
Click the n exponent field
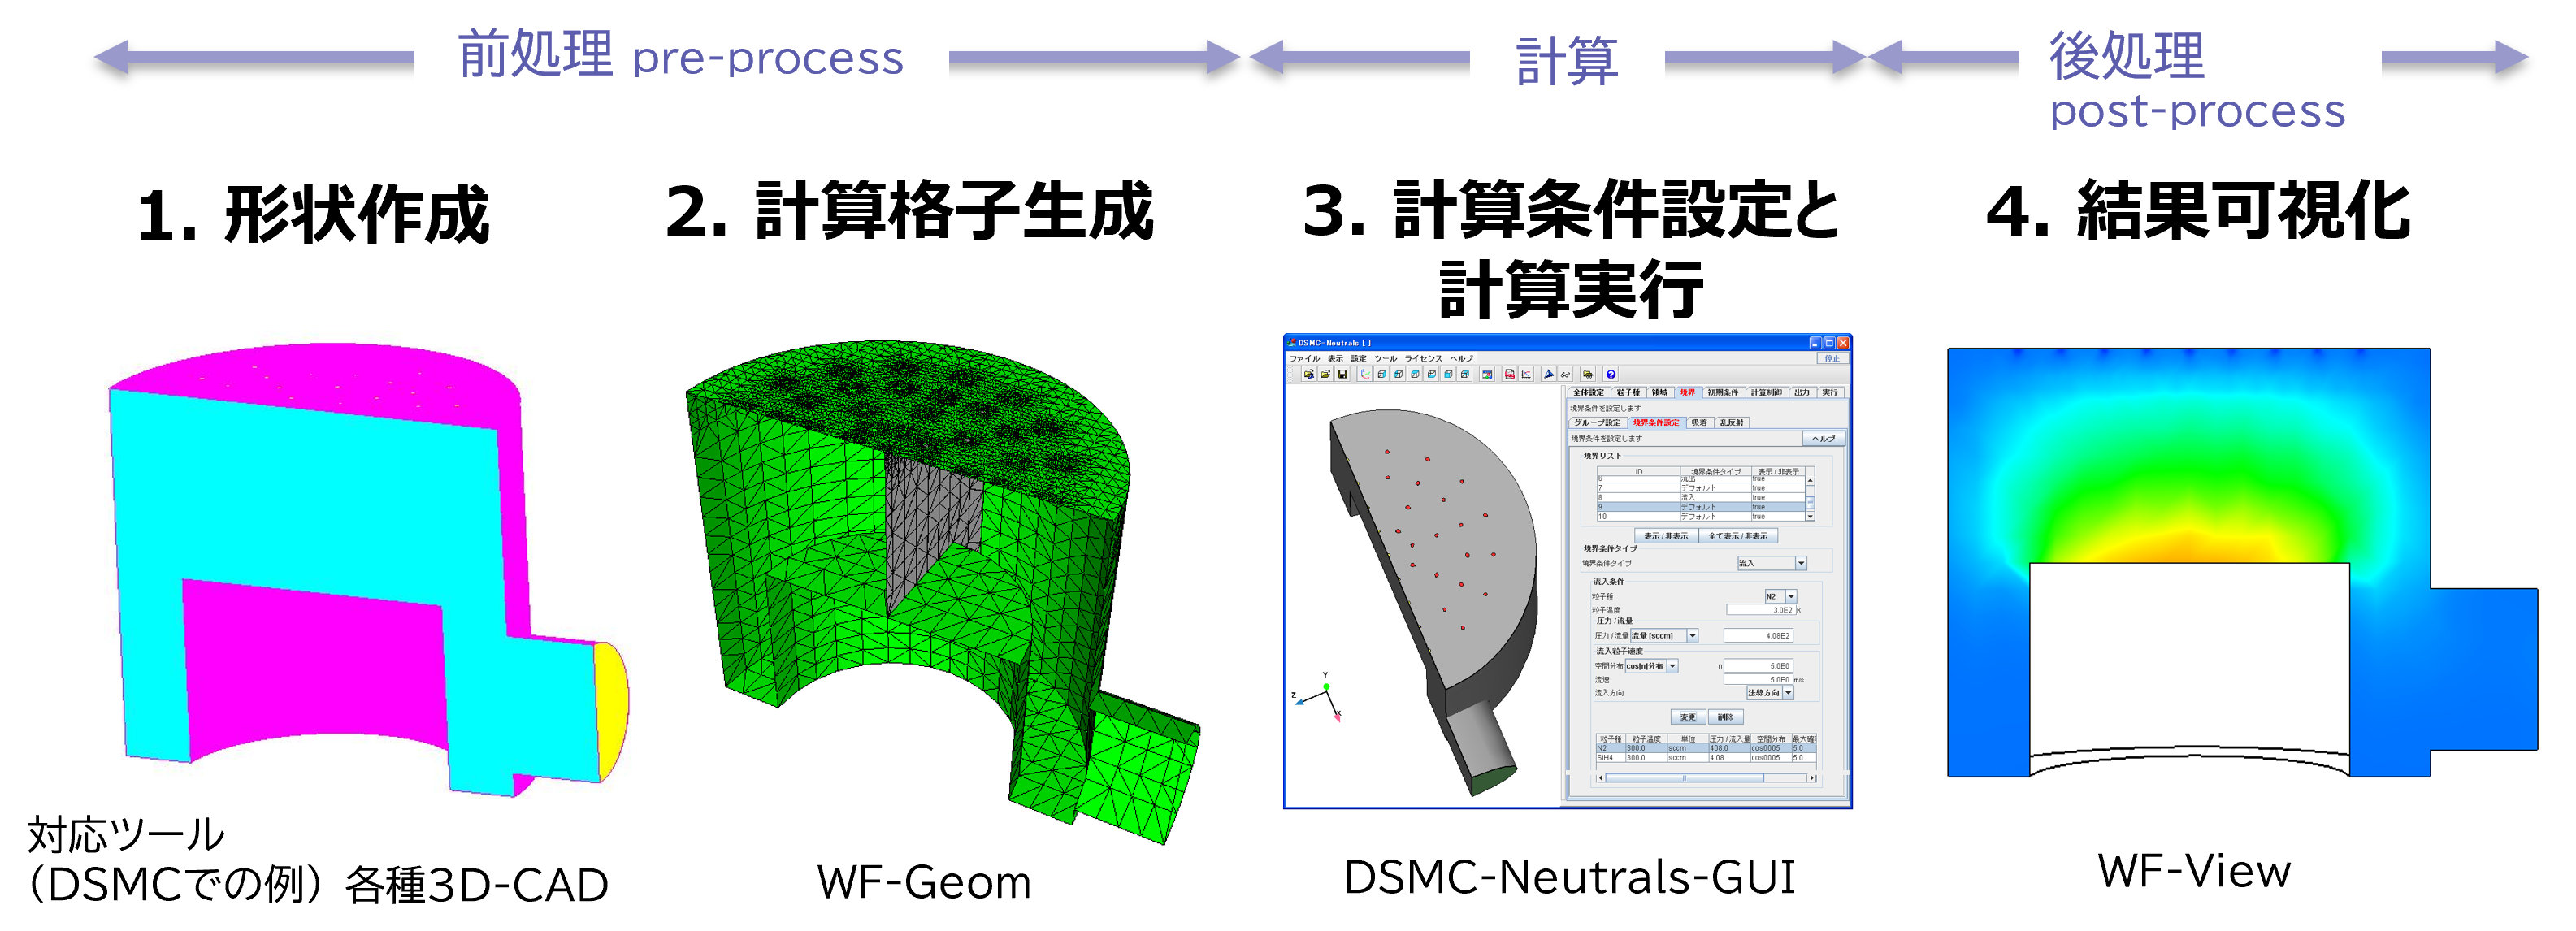click(x=1758, y=666)
